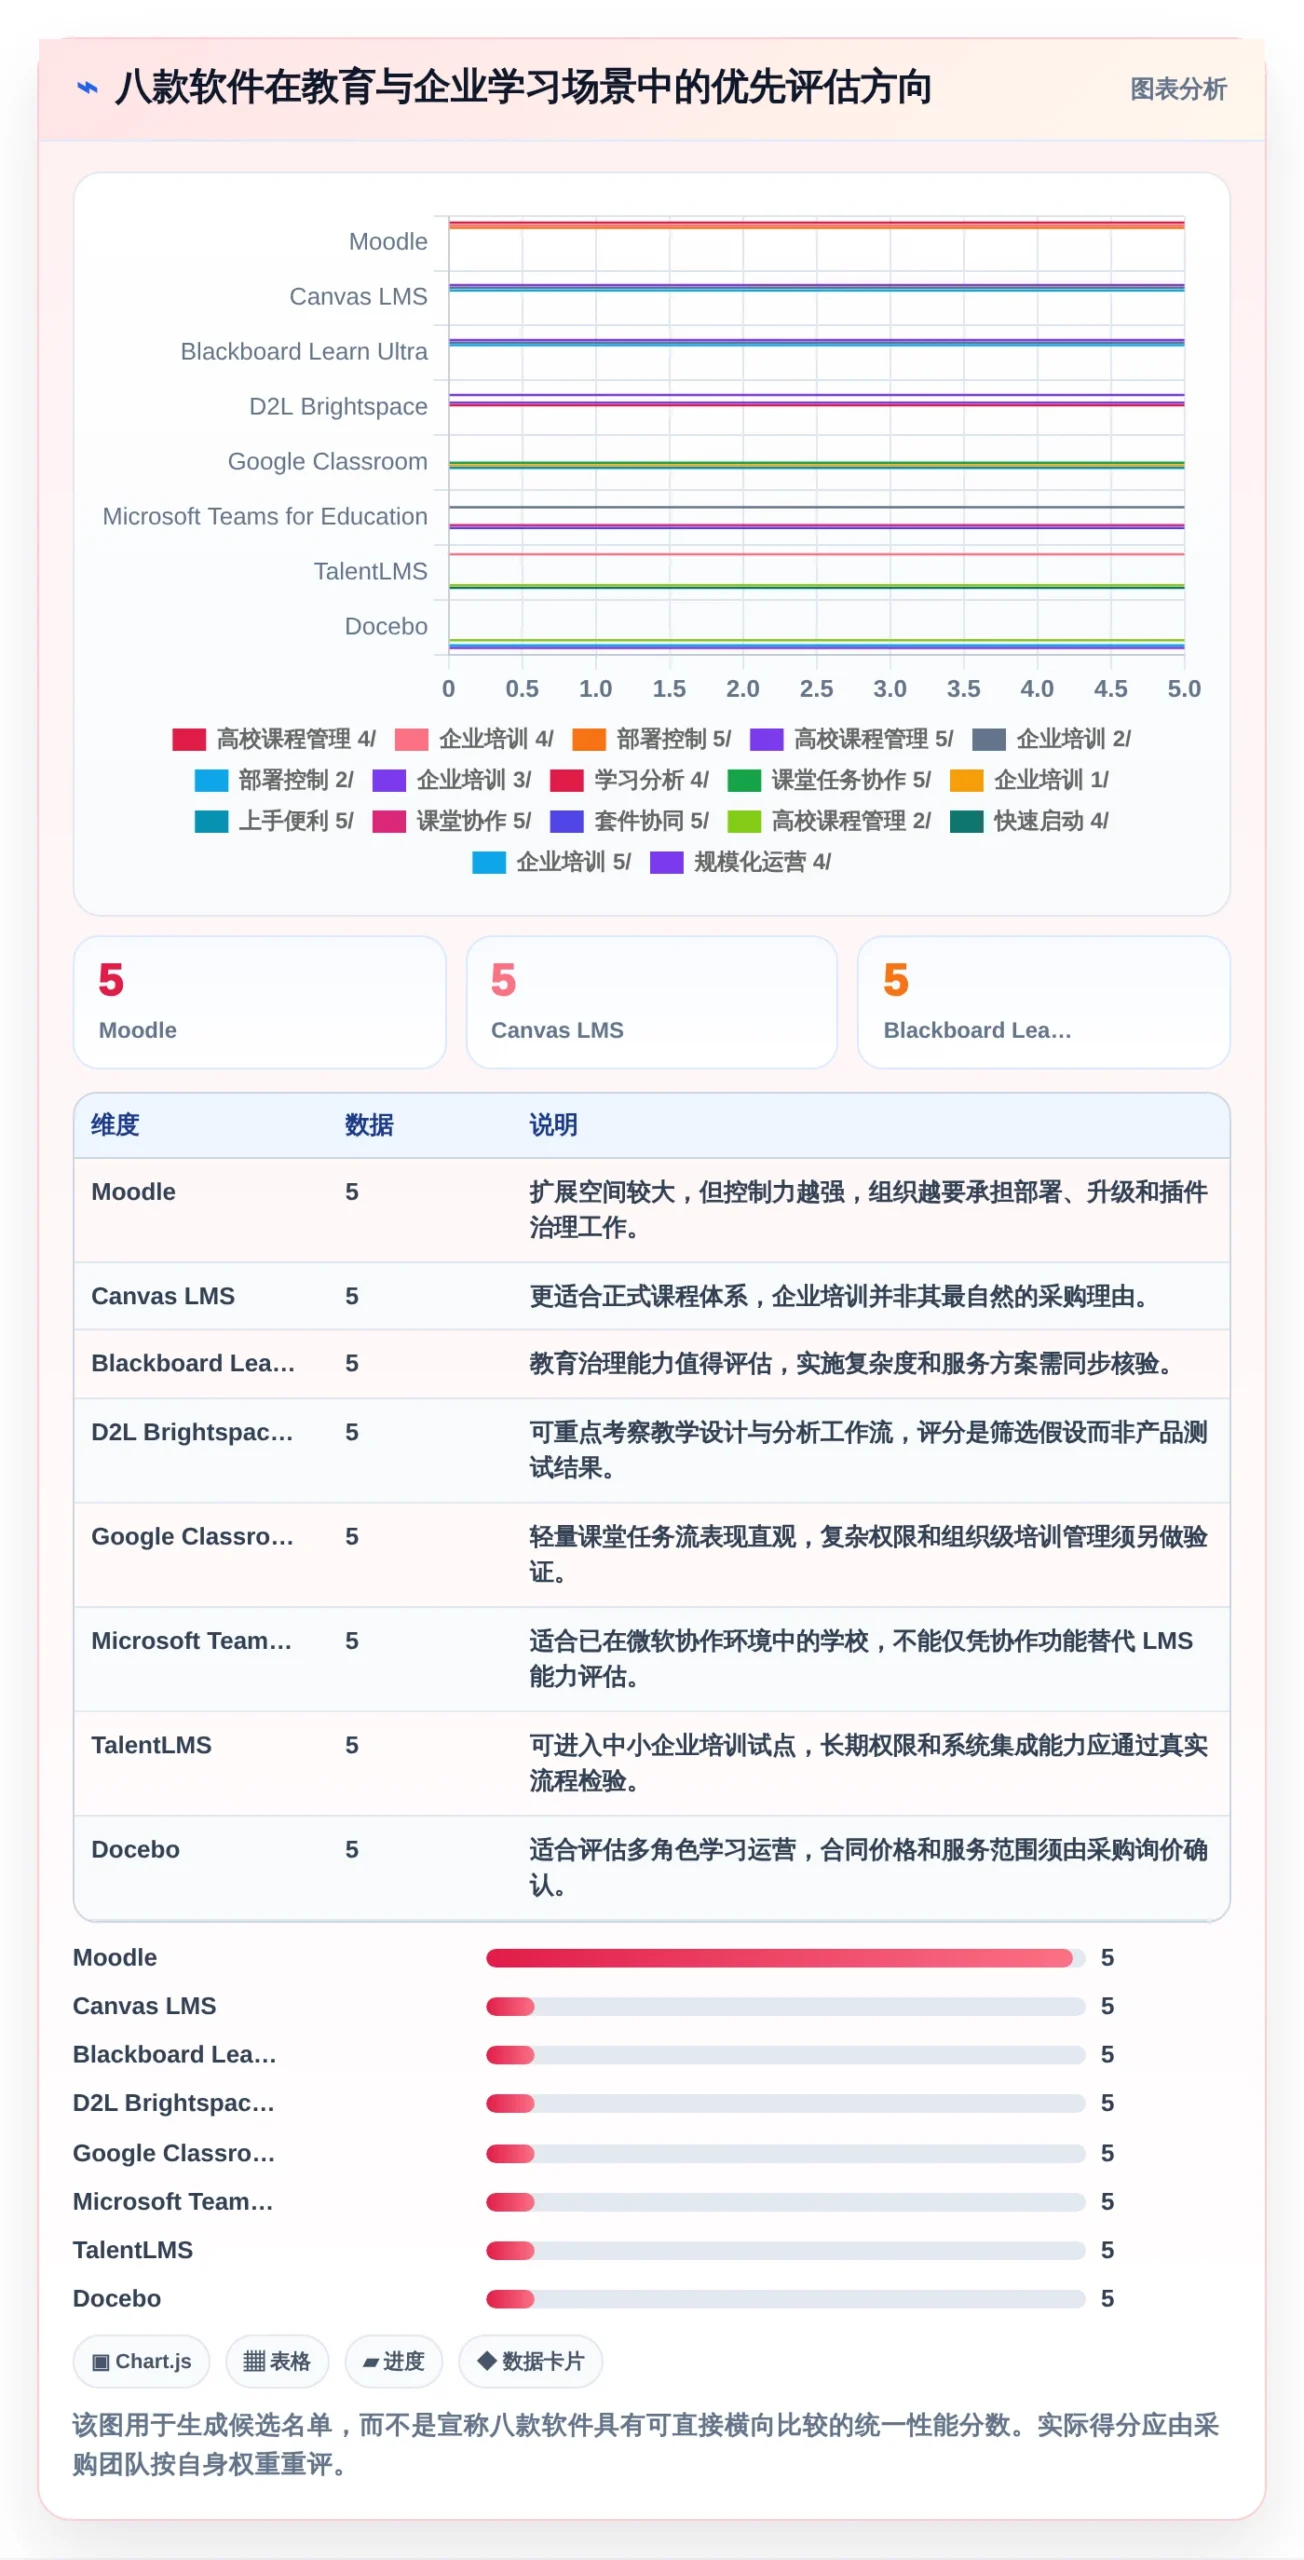Click the Microsoft Team… progress bar

pos(786,2202)
